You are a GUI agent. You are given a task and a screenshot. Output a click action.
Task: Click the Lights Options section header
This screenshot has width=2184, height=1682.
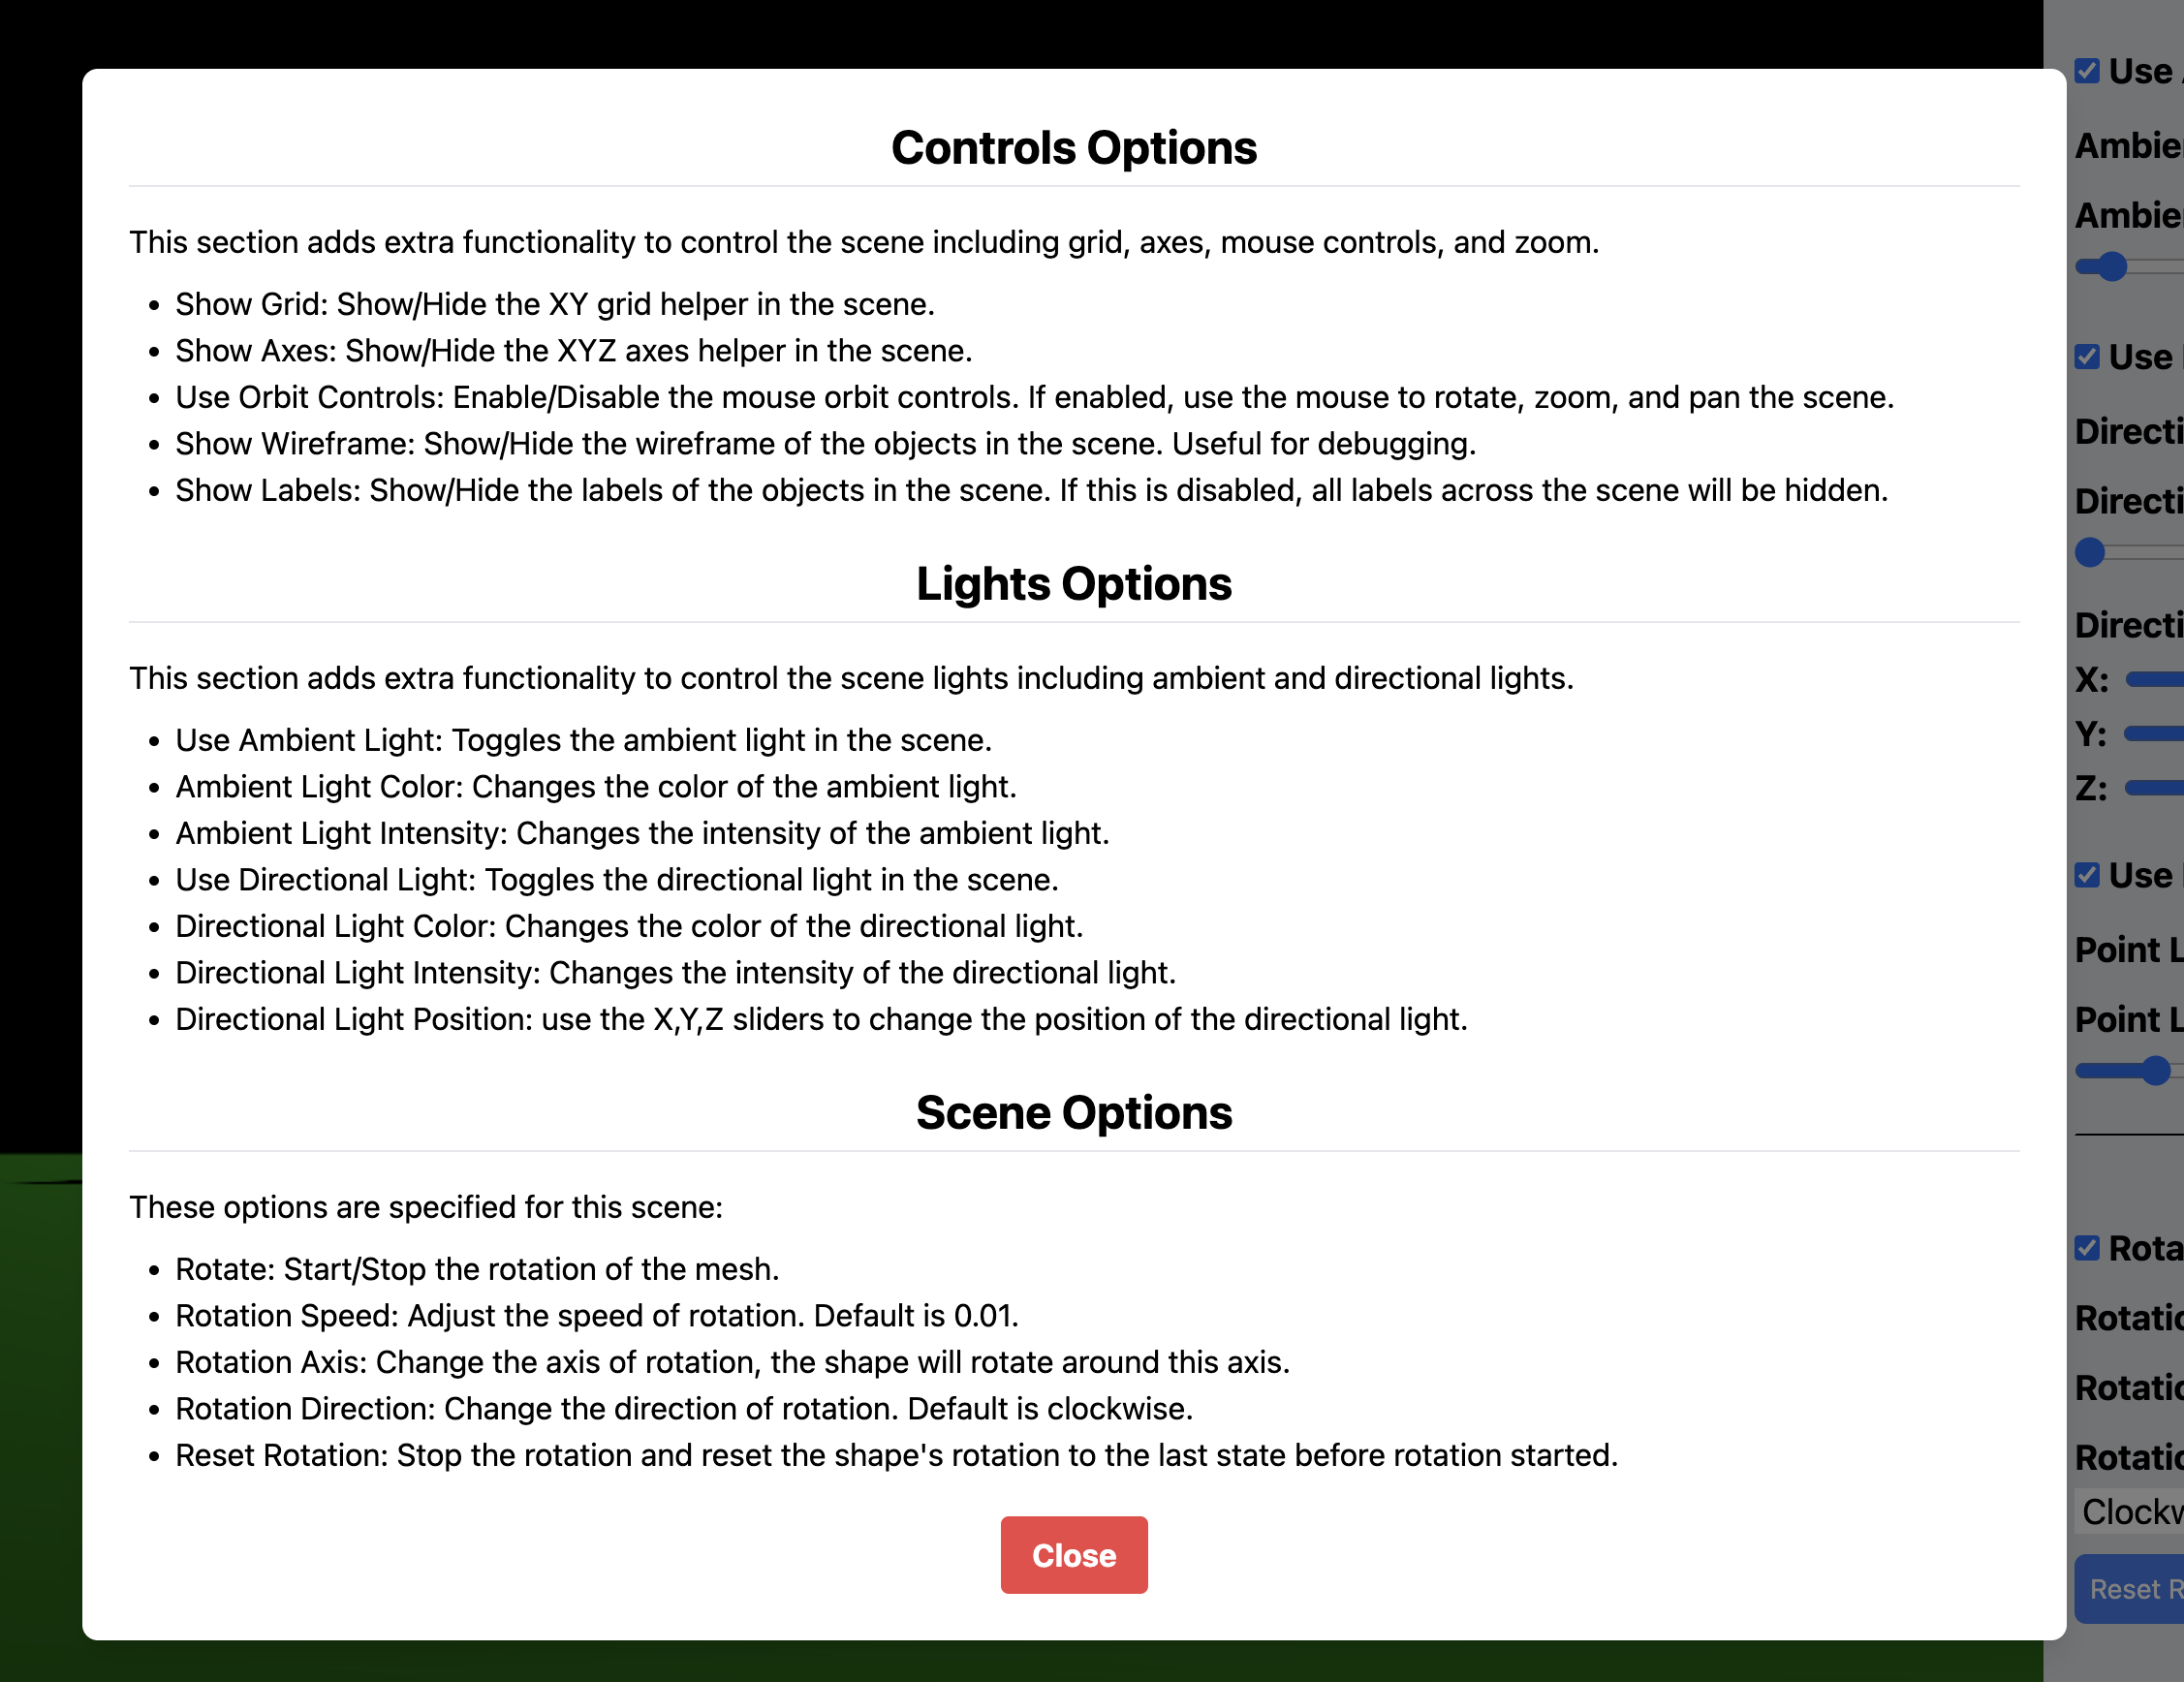tap(1073, 583)
